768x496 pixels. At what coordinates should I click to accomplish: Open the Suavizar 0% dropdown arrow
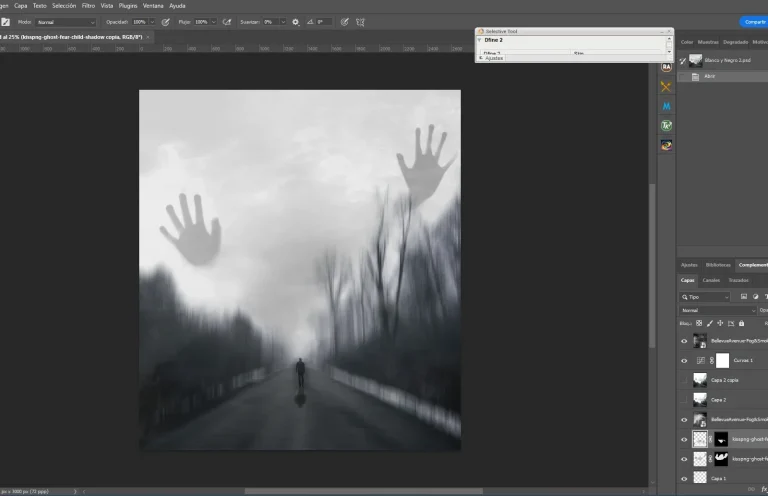coord(283,22)
